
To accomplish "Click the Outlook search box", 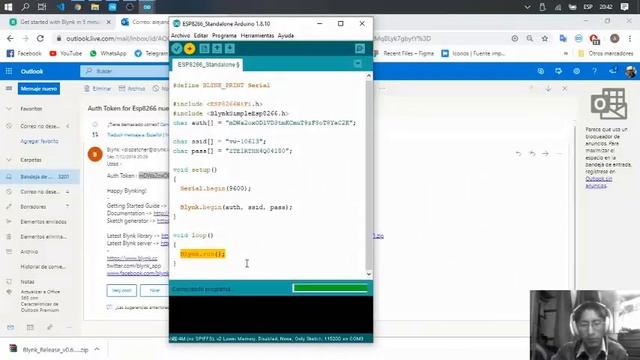I will [124, 71].
